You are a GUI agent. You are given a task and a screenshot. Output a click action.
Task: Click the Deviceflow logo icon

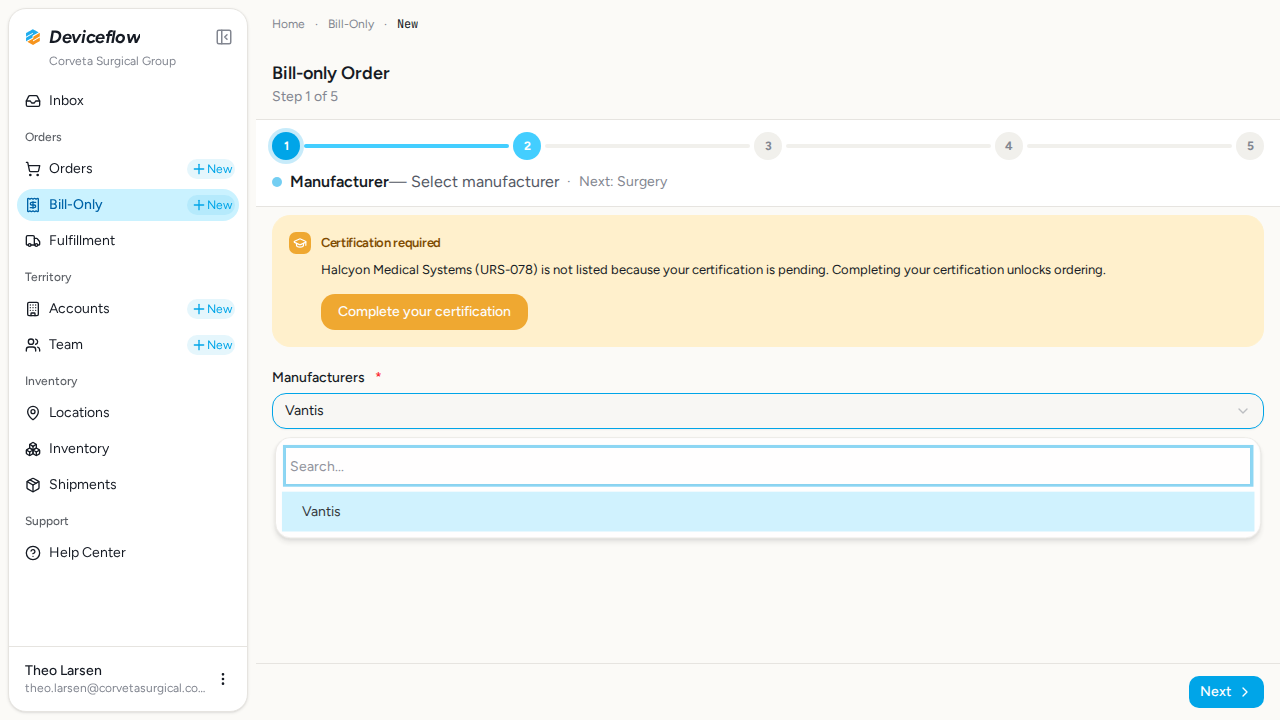pos(33,37)
